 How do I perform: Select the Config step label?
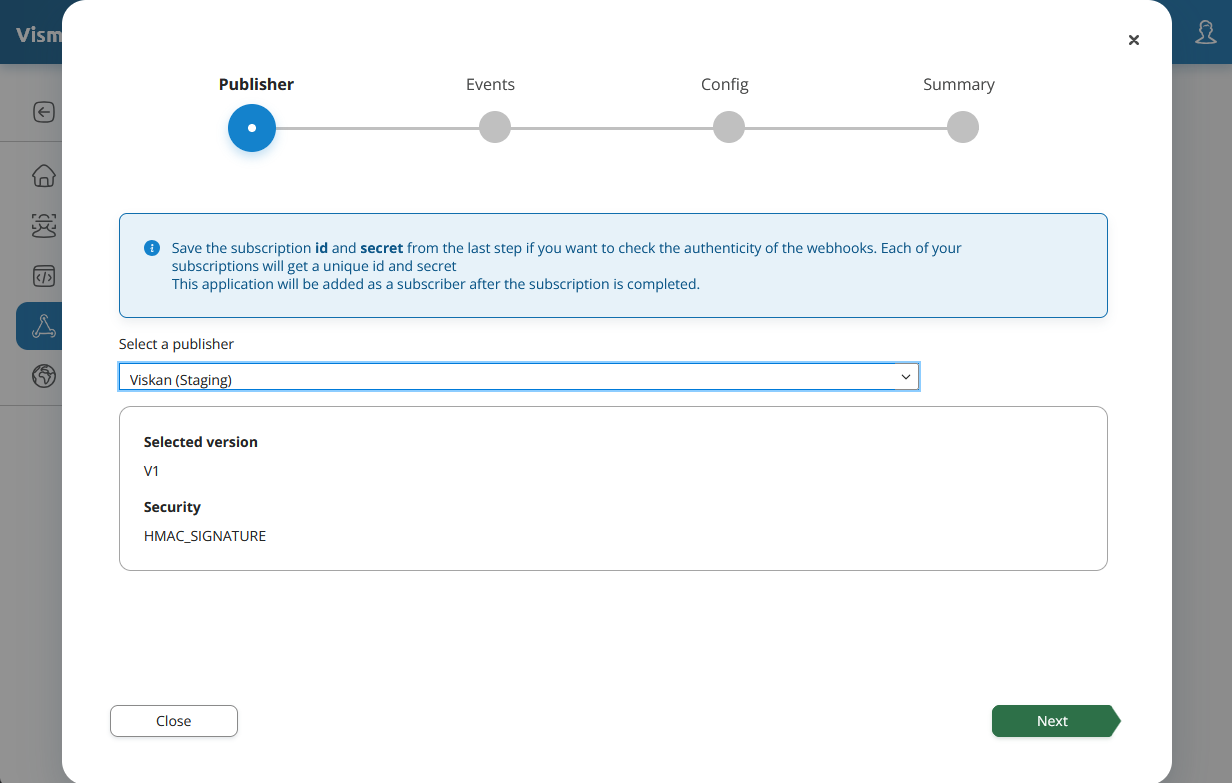pos(724,84)
